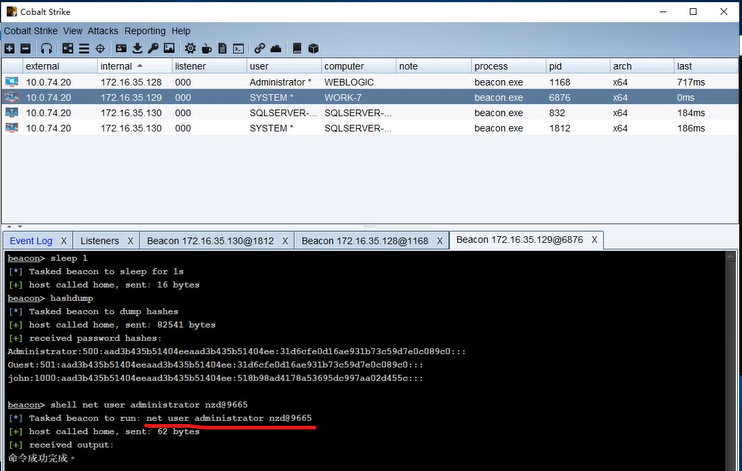This screenshot has width=742, height=471.
Task: Close the Event Log tab
Action: point(63,241)
